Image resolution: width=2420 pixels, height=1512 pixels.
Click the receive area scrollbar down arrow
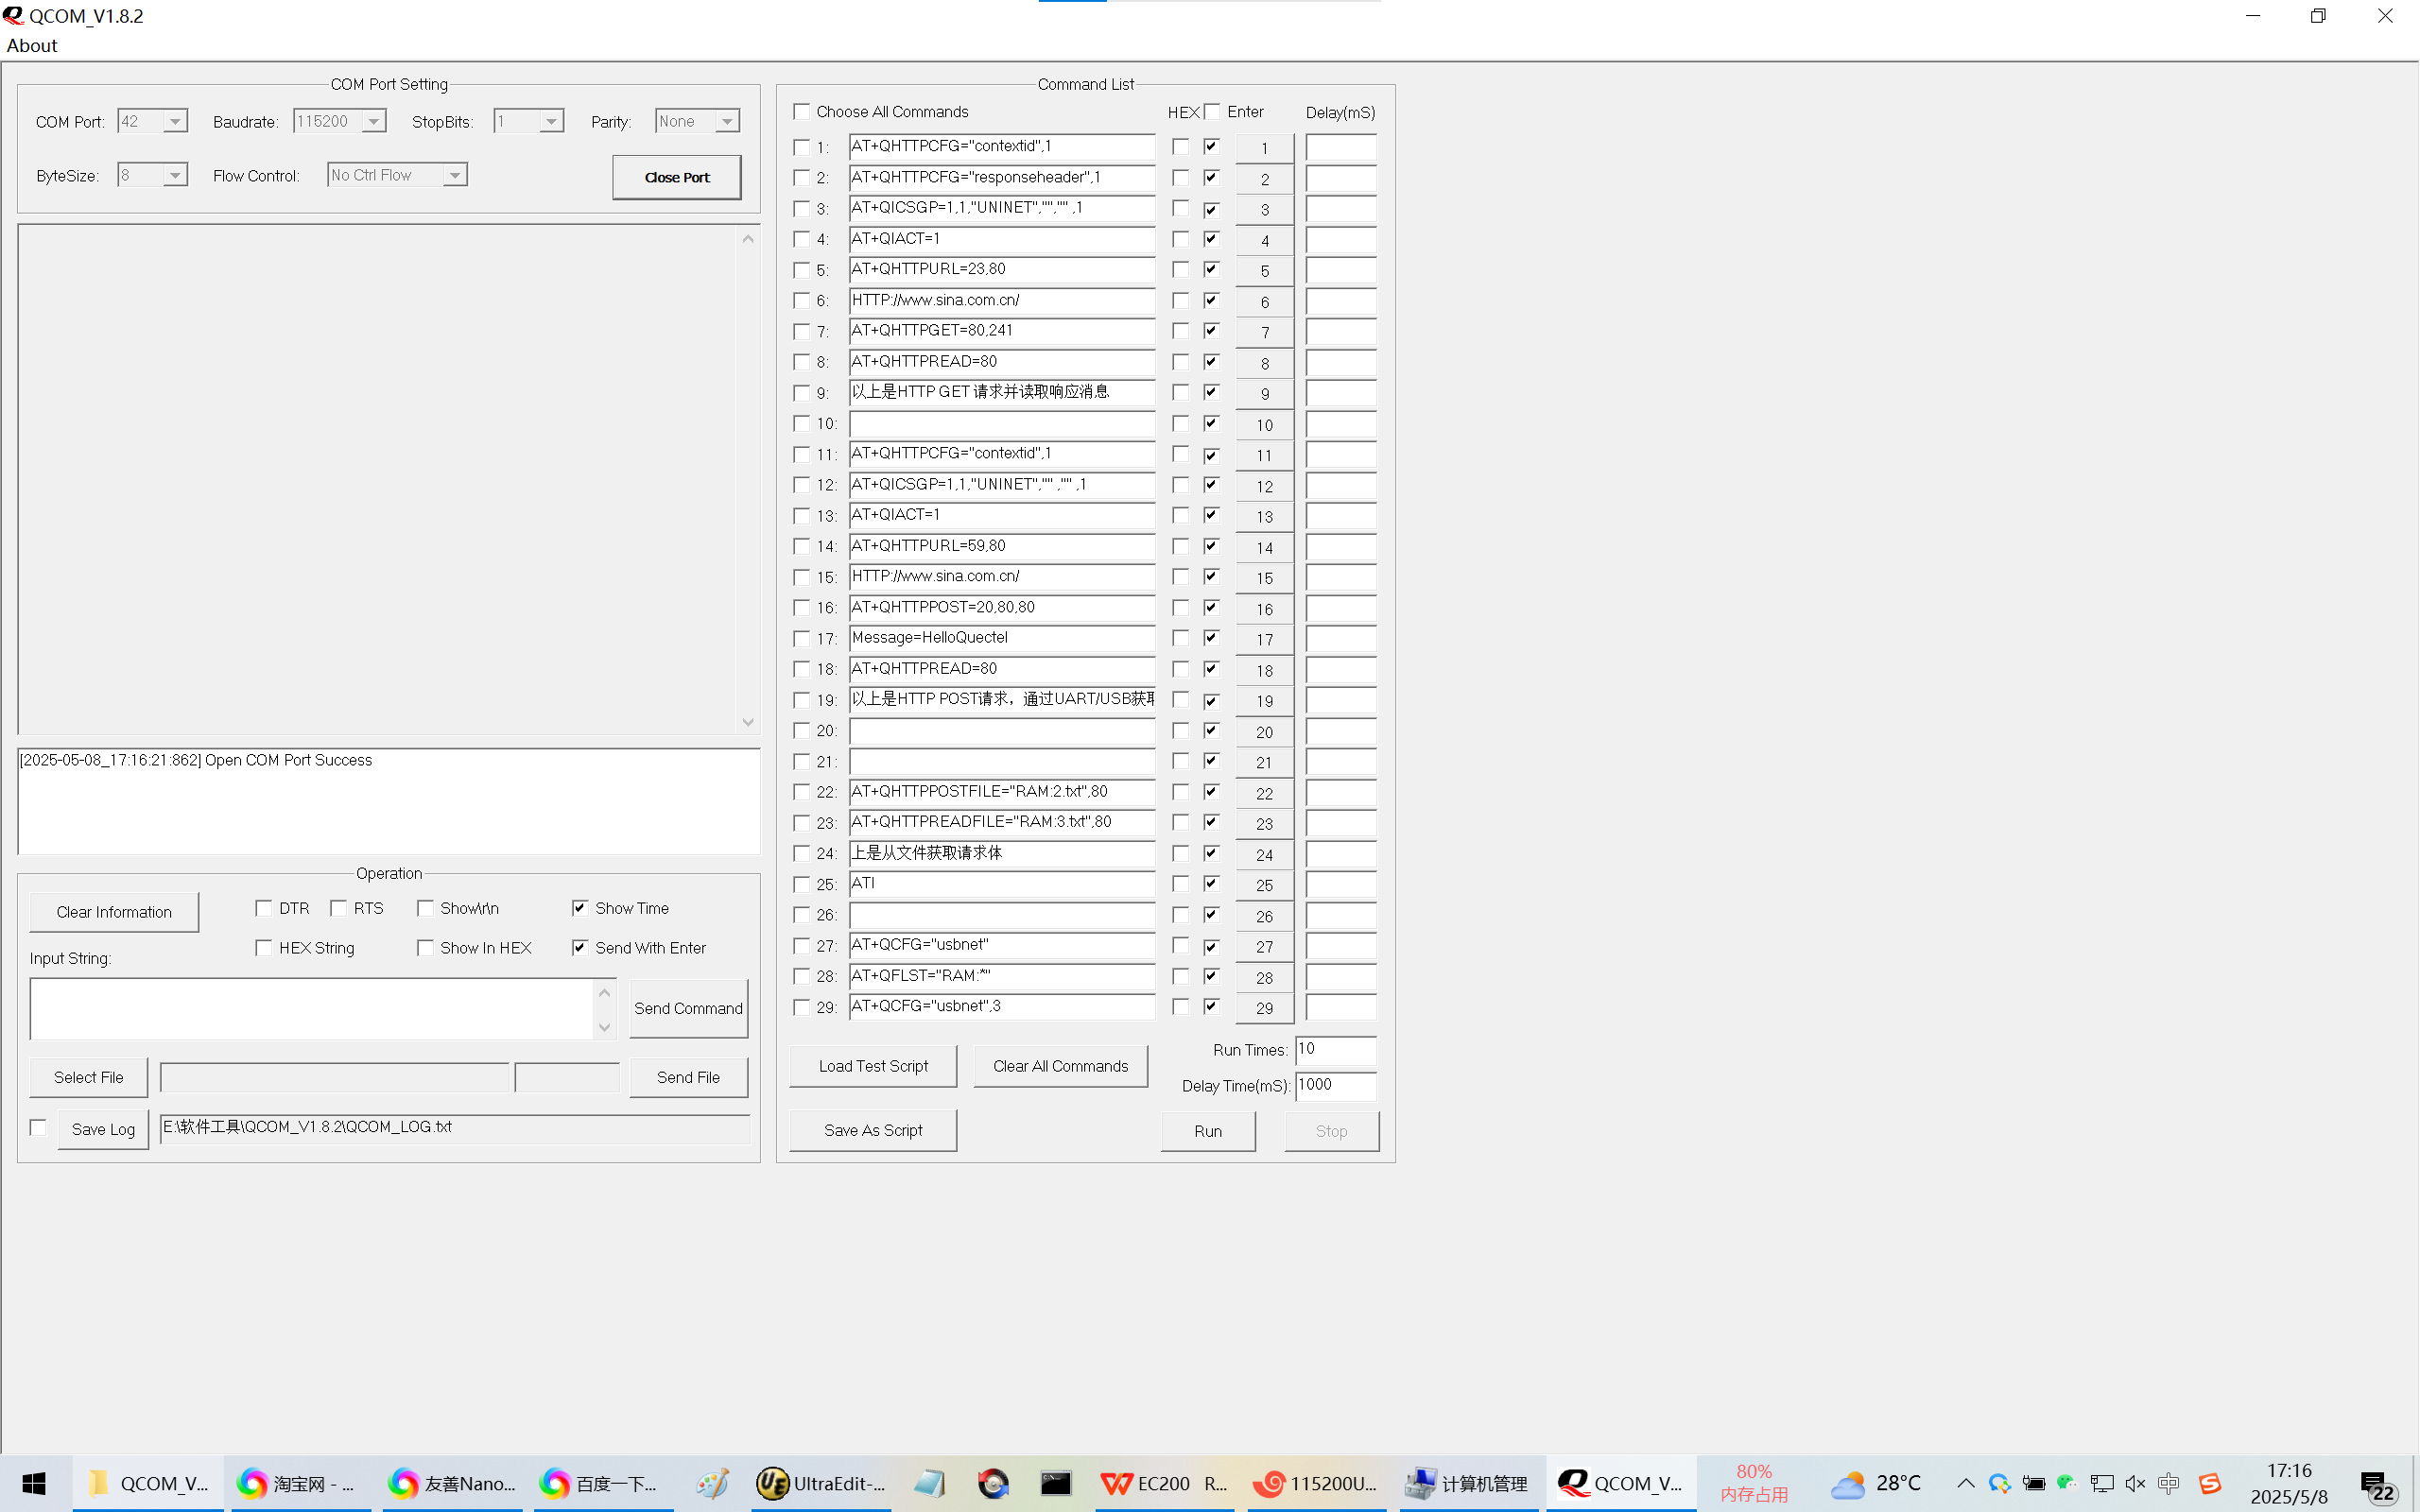point(748,722)
